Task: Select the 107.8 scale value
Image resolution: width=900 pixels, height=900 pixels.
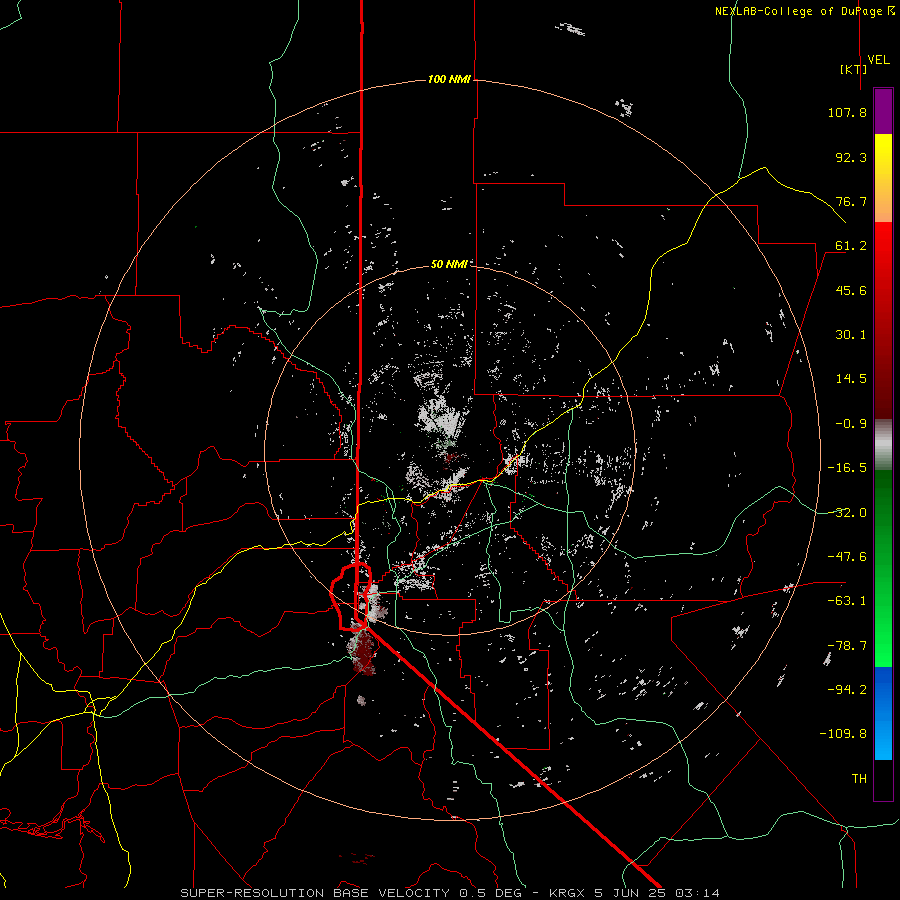Action: click(847, 113)
